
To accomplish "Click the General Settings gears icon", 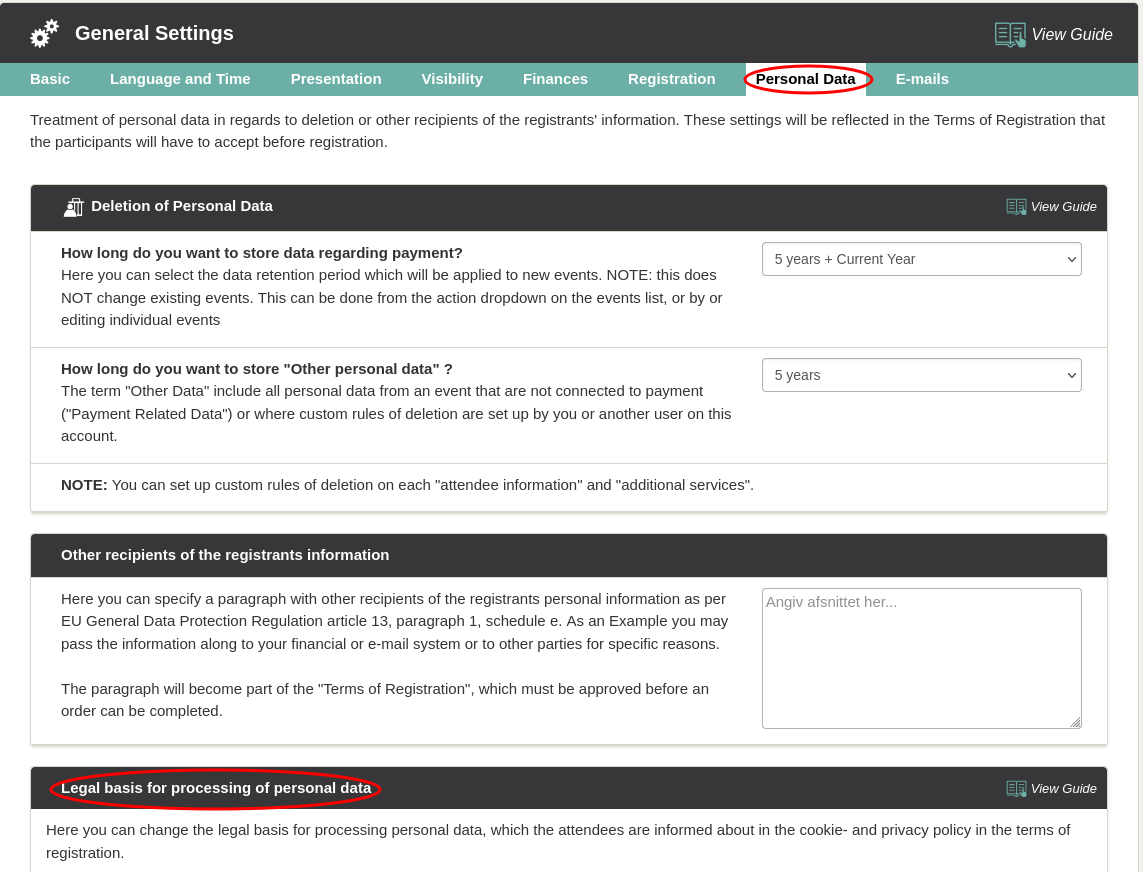I will pos(44,34).
